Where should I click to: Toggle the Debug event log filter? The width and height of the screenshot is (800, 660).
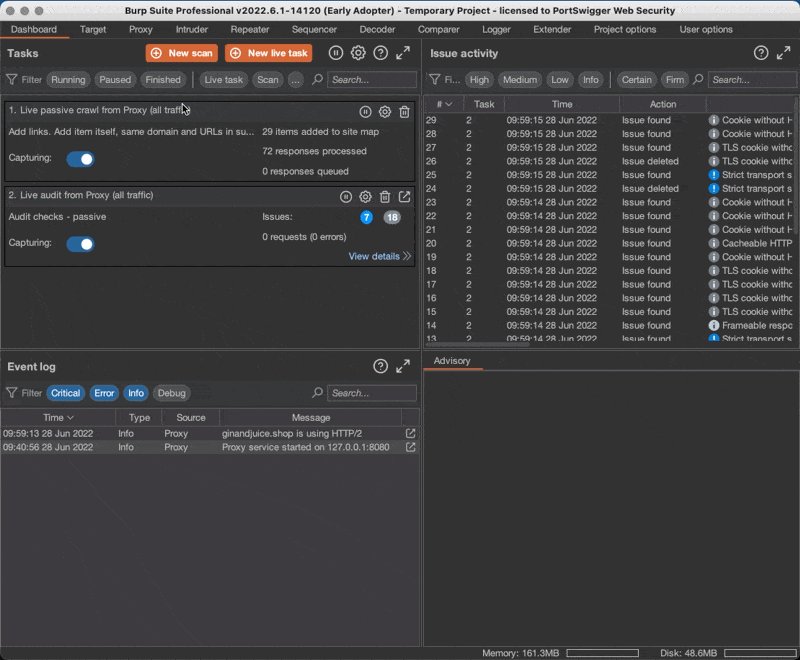(171, 393)
